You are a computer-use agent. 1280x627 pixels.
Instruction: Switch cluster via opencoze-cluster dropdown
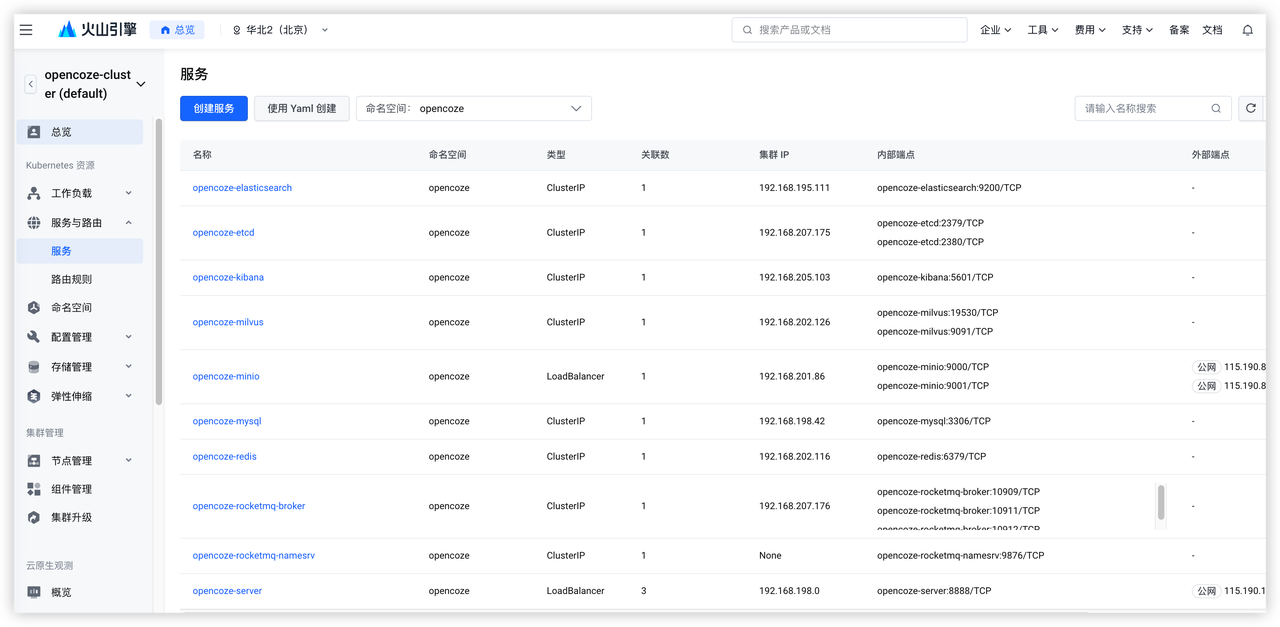pyautogui.click(x=140, y=84)
